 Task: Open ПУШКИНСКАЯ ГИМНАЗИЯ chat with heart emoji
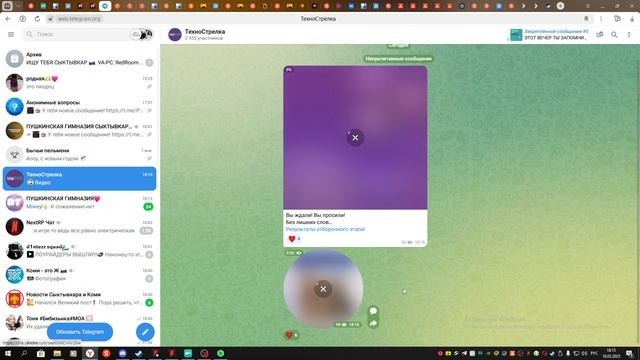[x=80, y=202]
